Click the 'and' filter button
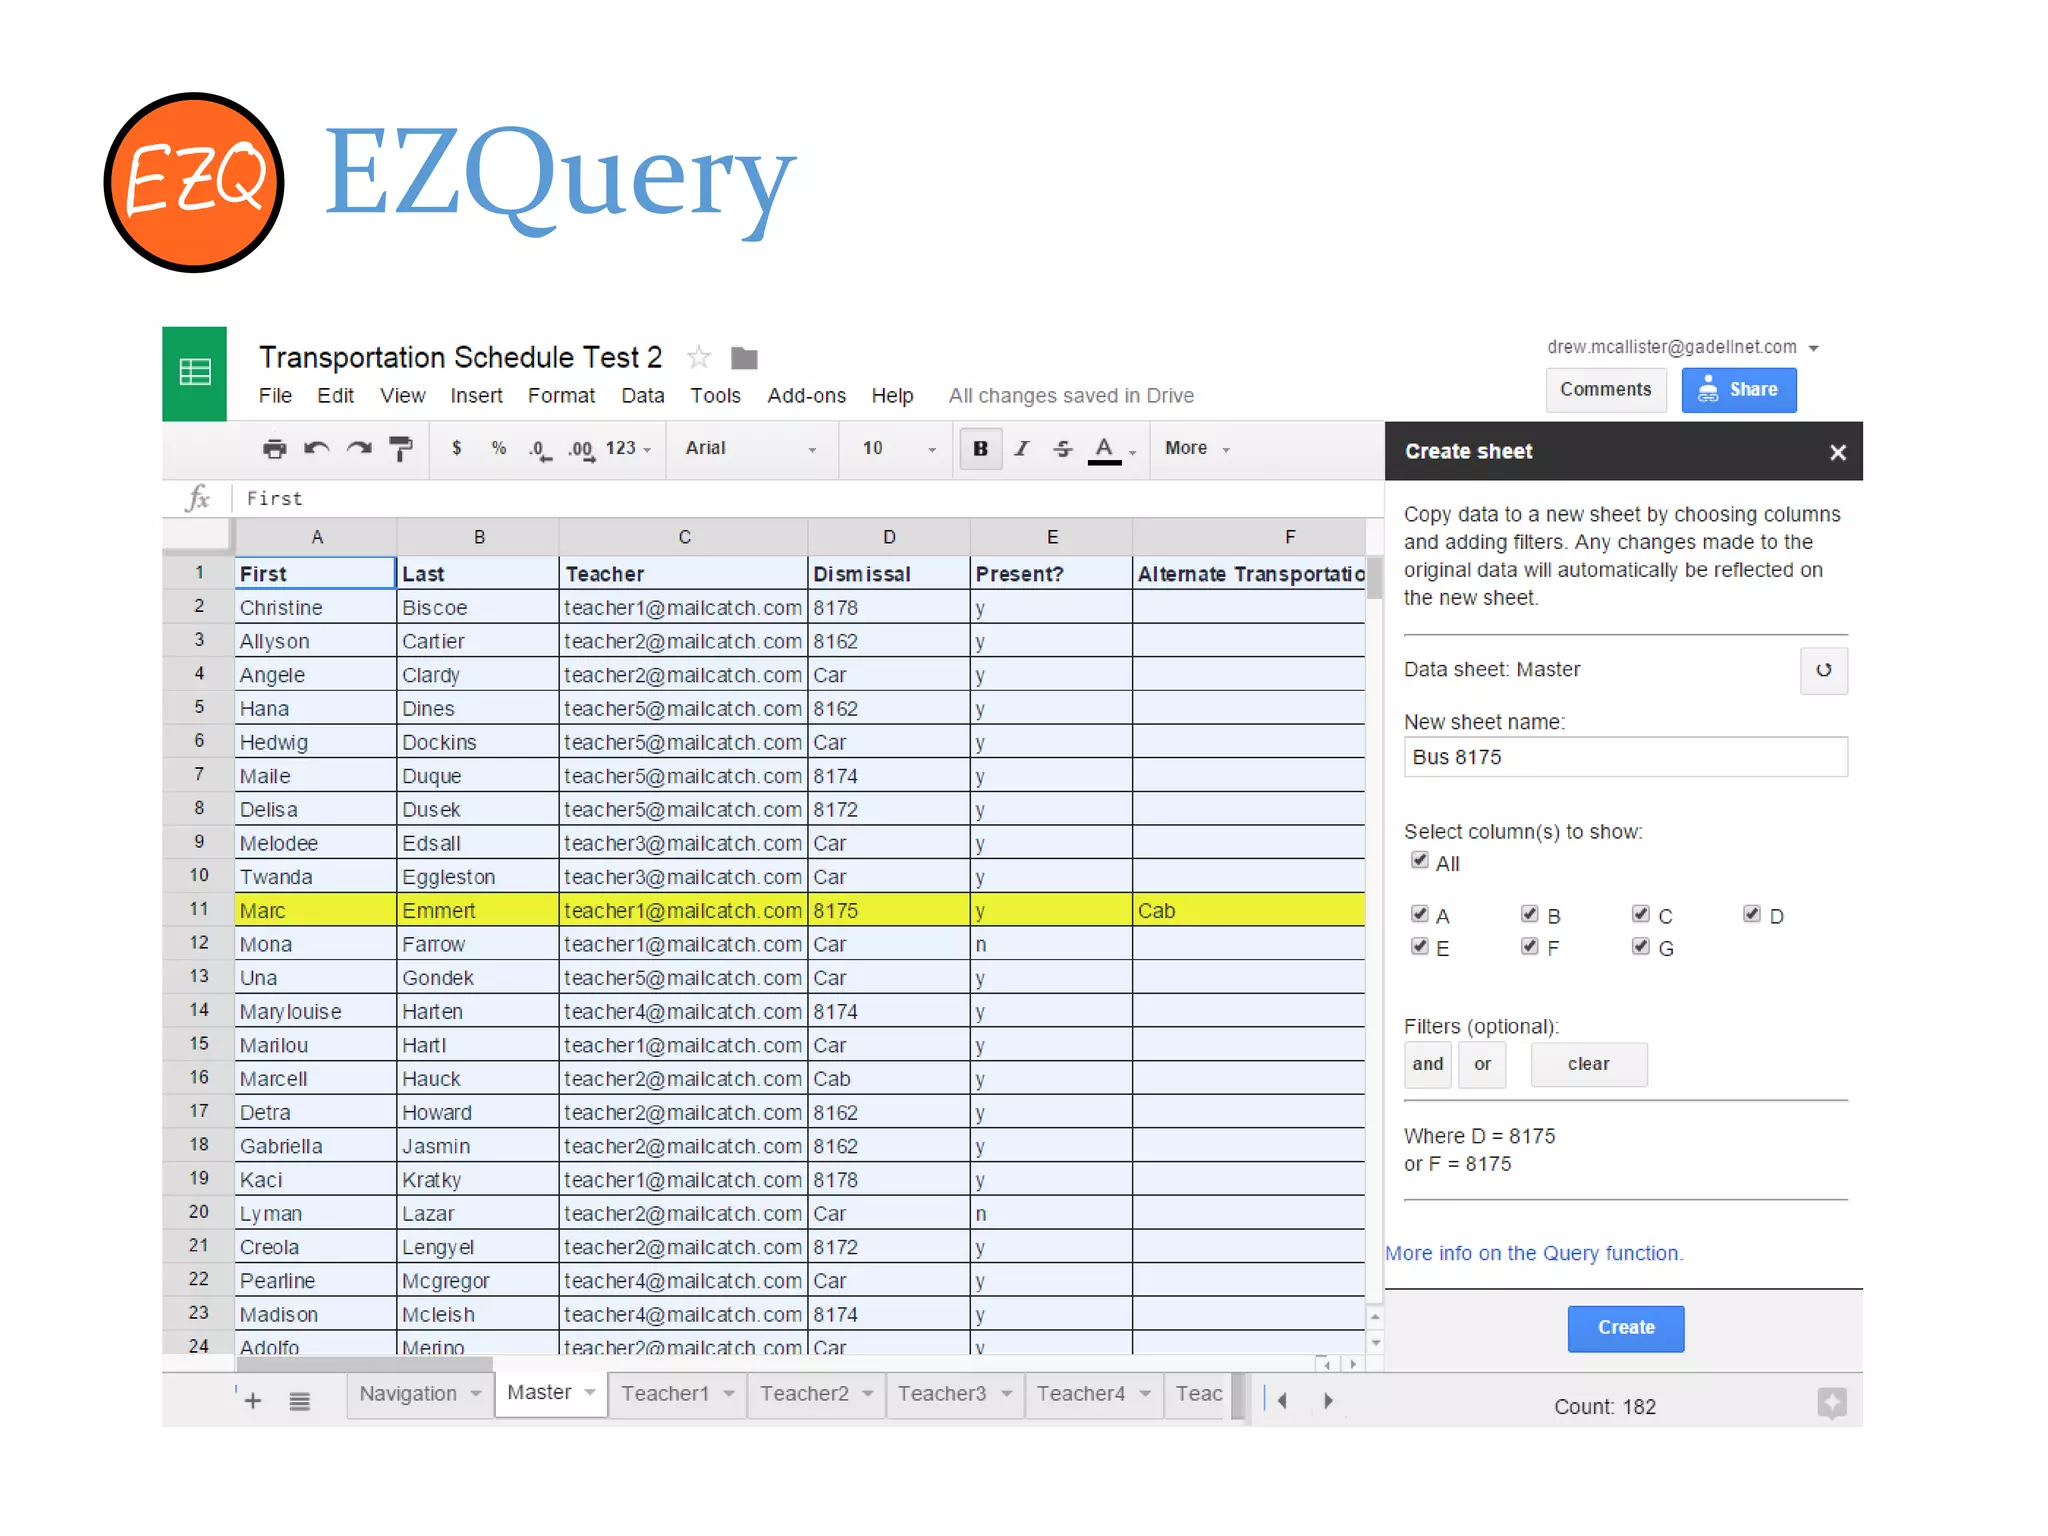The height and width of the screenshot is (1536, 2048). (x=1428, y=1064)
